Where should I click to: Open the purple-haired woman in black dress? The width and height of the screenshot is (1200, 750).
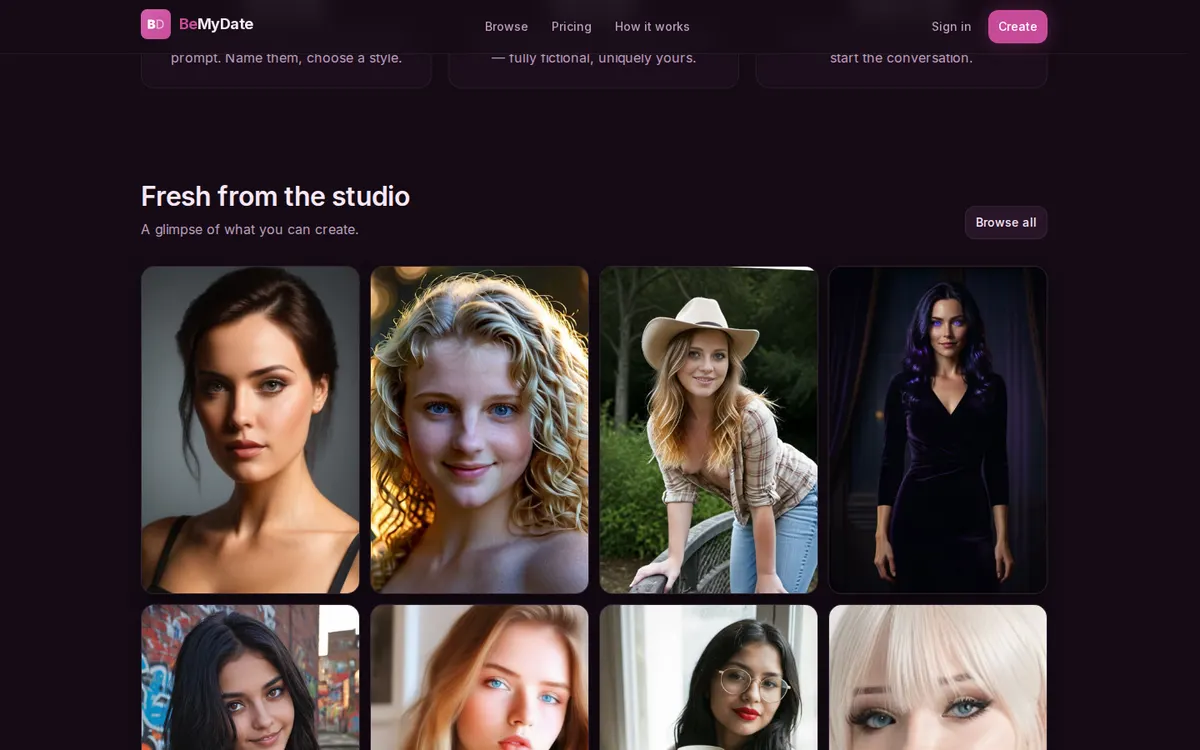click(938, 430)
